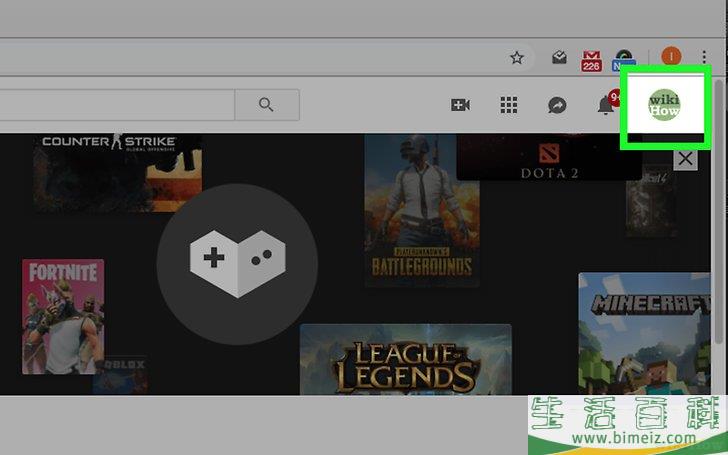Open the Gmail extension showing 226
This screenshot has width=728, height=455.
(591, 61)
